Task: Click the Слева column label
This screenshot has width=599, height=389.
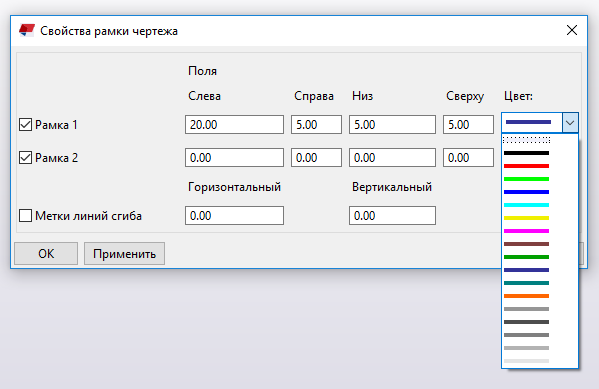Action: coord(204,96)
